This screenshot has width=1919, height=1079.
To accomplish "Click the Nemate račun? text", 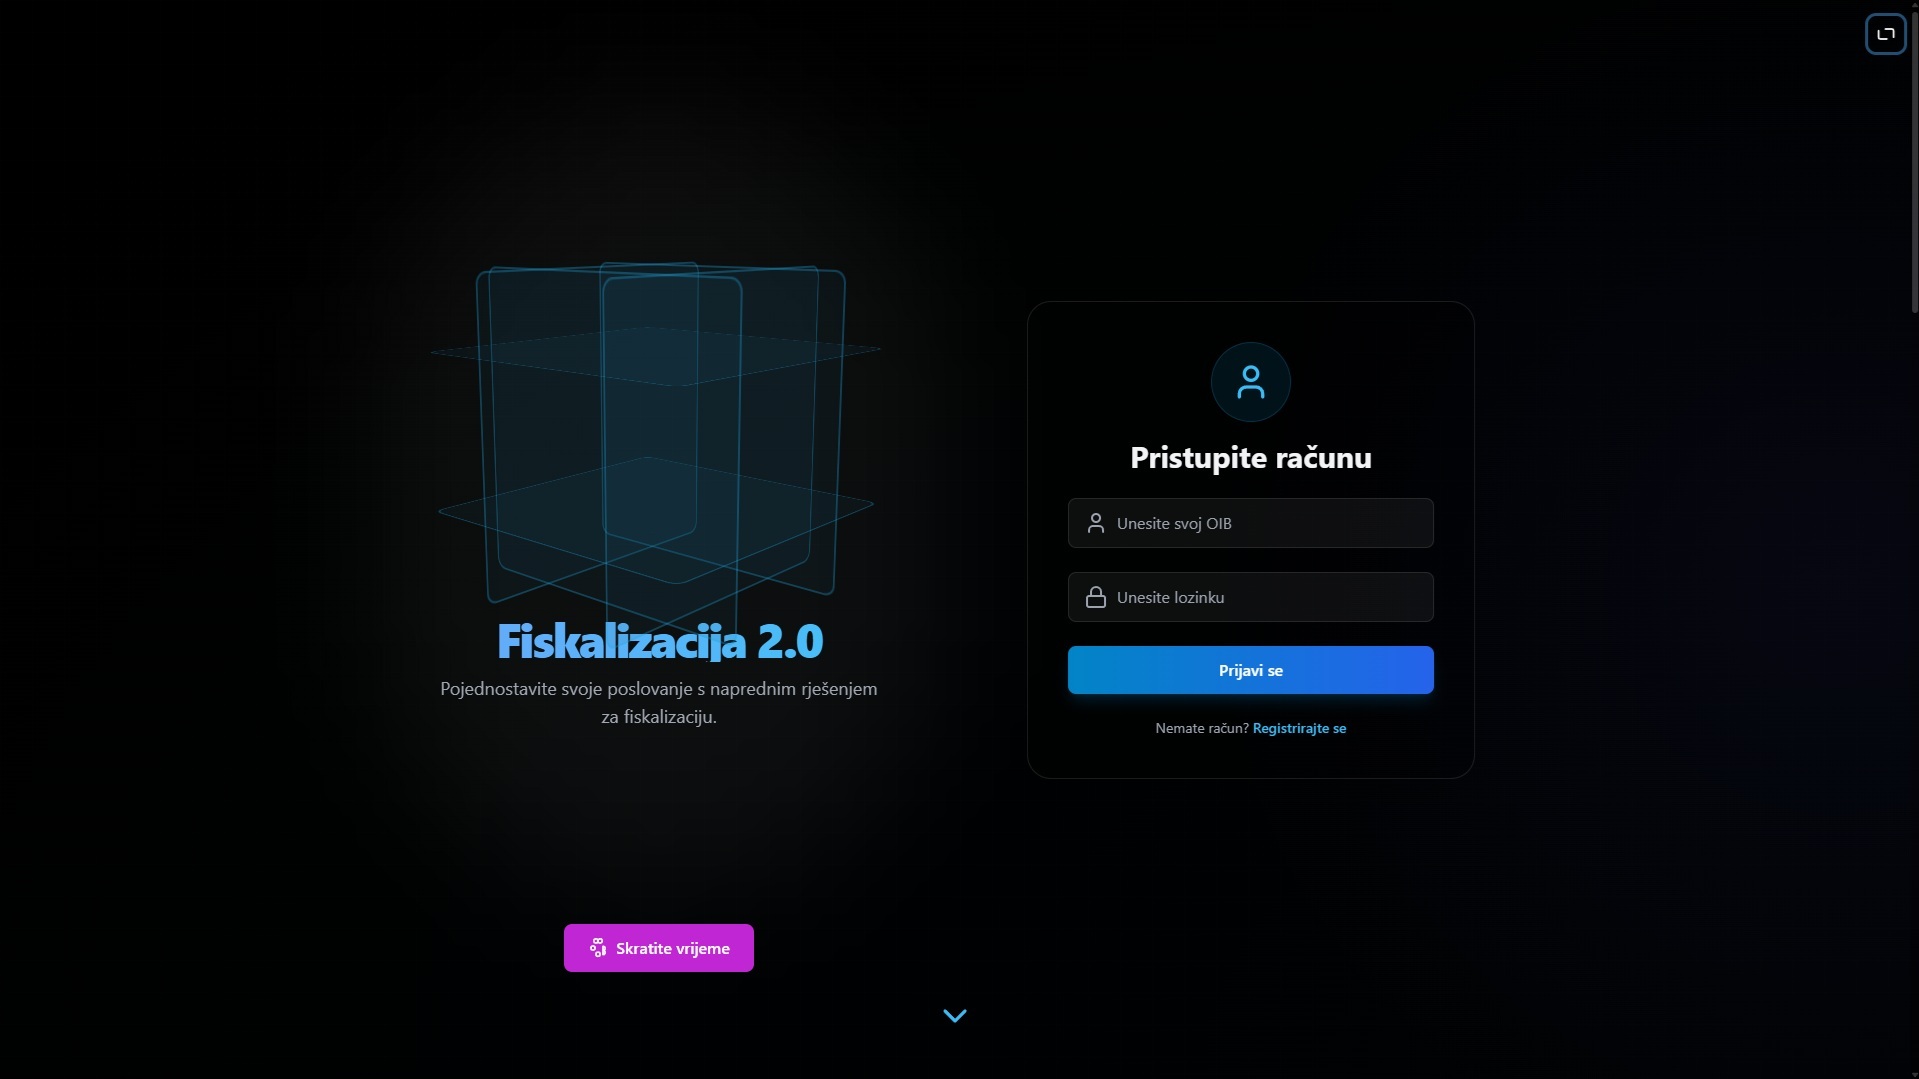I will [x=1201, y=728].
